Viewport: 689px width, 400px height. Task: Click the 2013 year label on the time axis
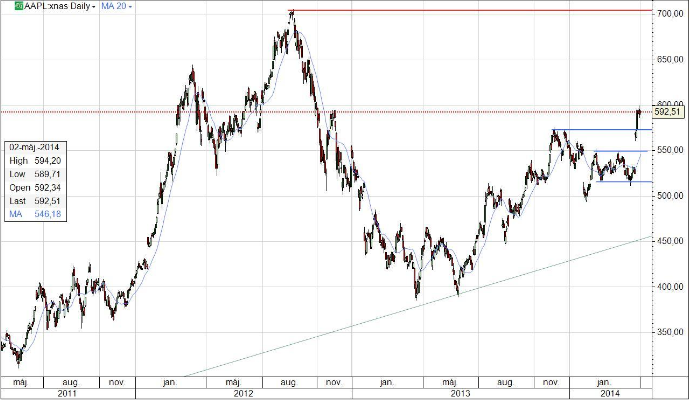point(460,393)
